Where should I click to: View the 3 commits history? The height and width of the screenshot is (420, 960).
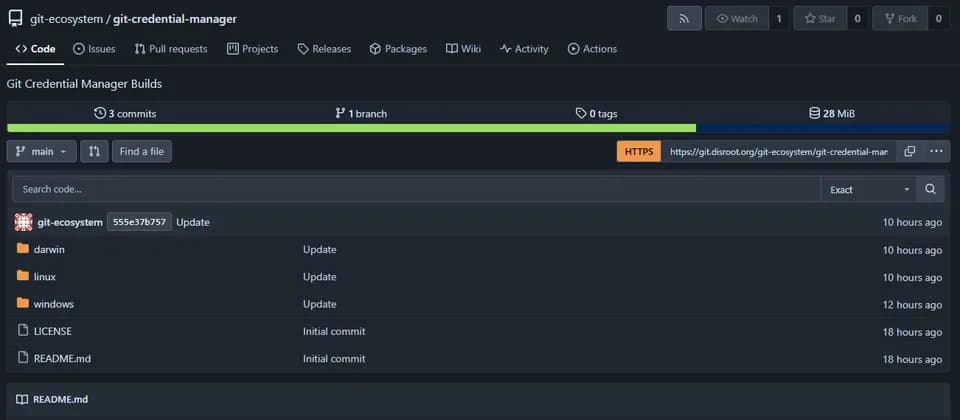(x=125, y=113)
